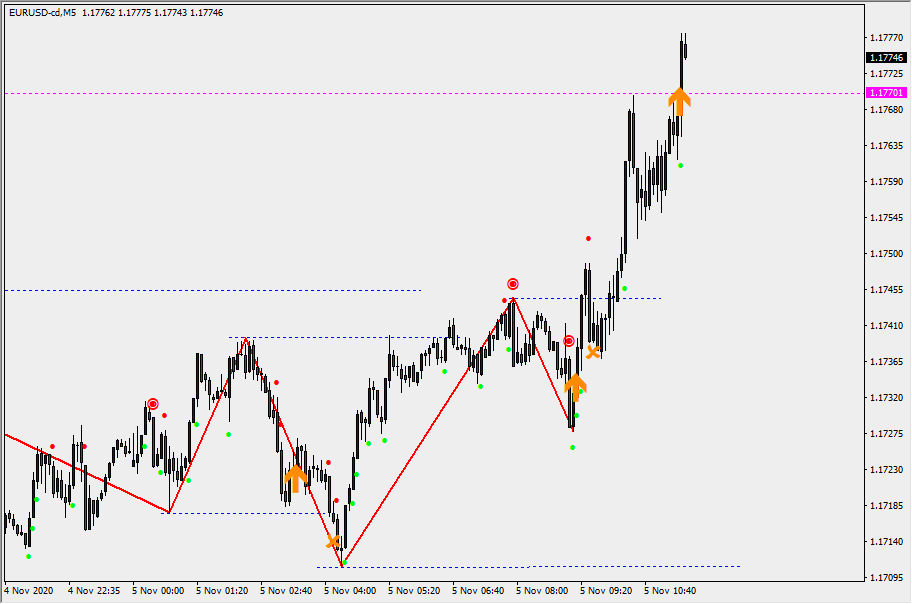Click the 4 Nov 2020 date label
The width and height of the screenshot is (912, 604).
28,590
